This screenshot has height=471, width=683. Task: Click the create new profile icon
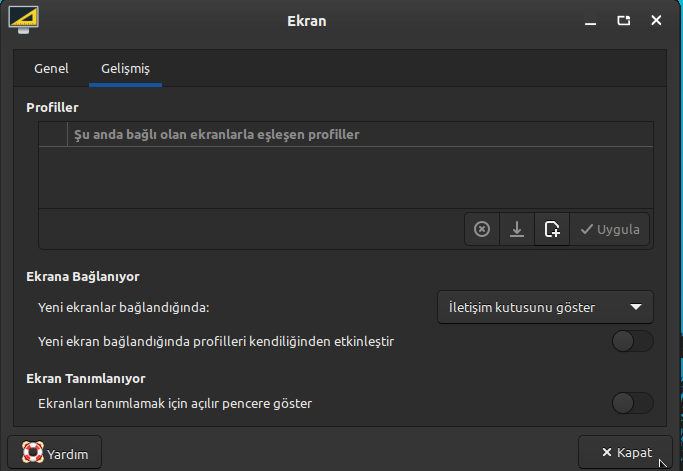pyautogui.click(x=552, y=229)
